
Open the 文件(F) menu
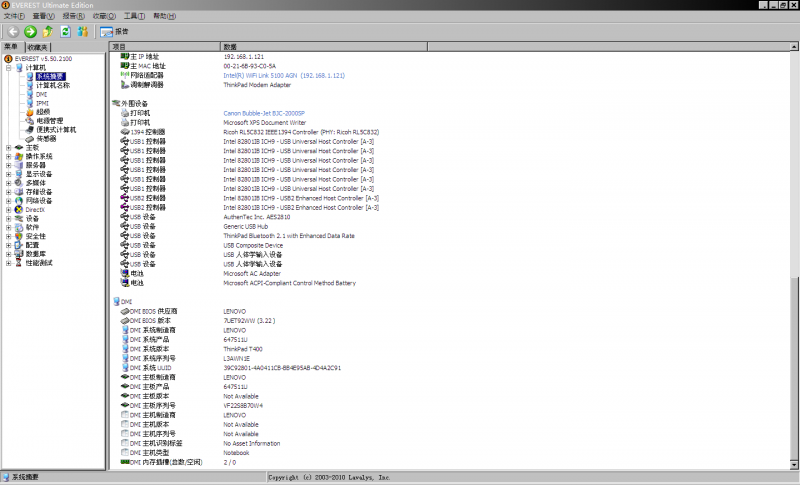click(14, 16)
